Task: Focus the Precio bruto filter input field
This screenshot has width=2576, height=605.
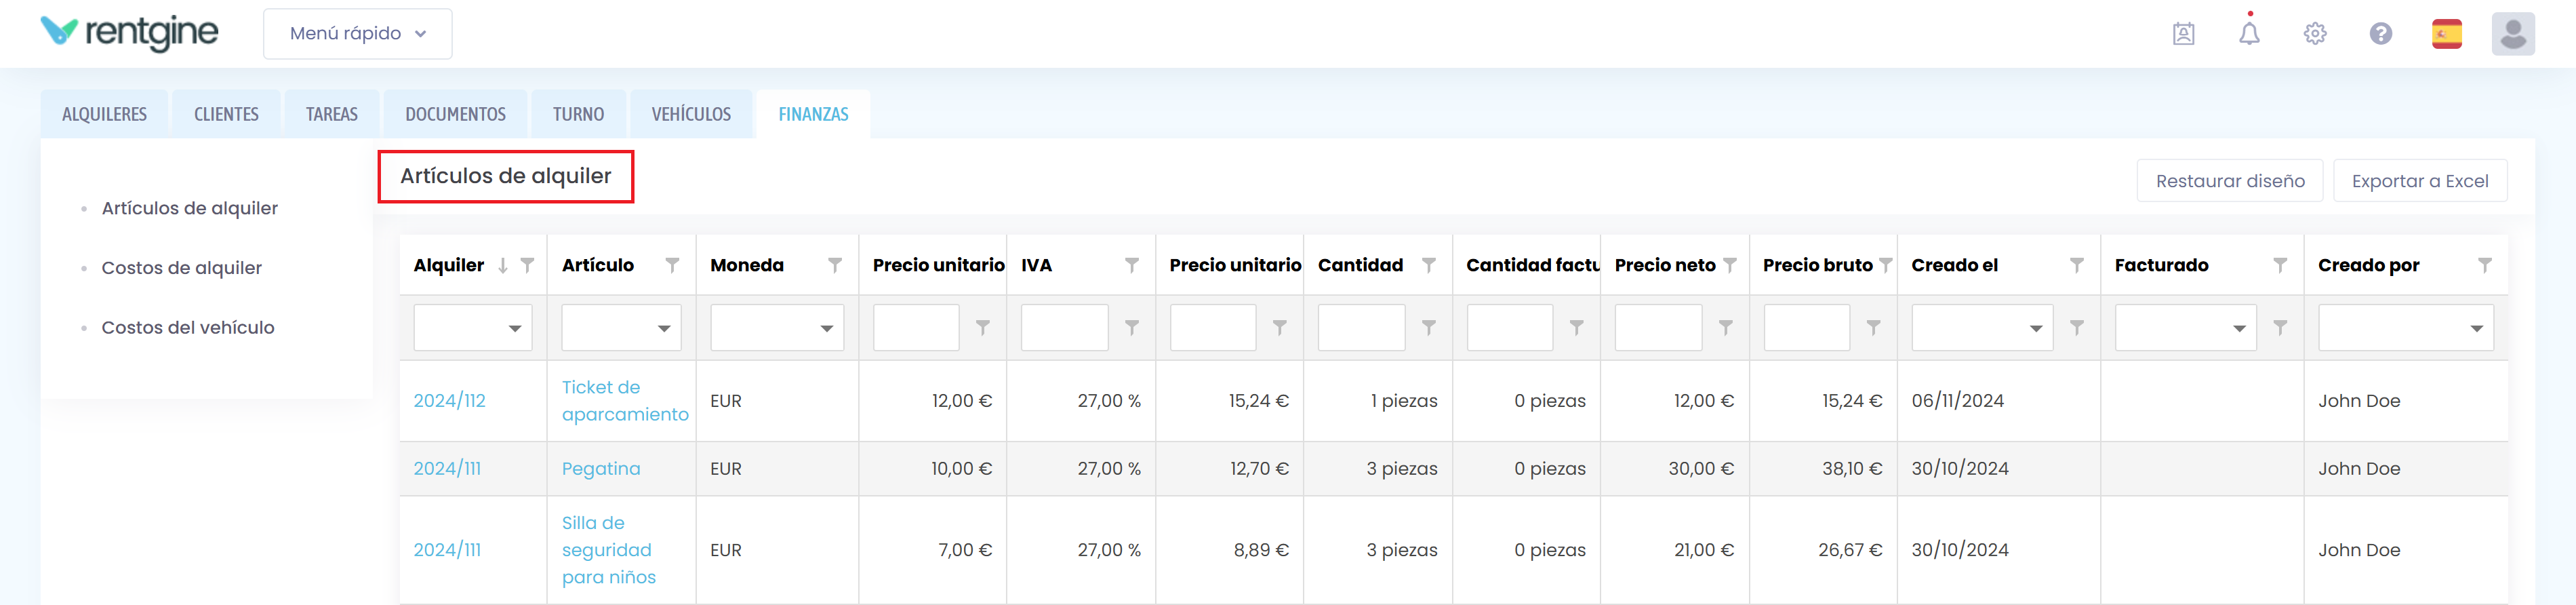Action: [1806, 328]
